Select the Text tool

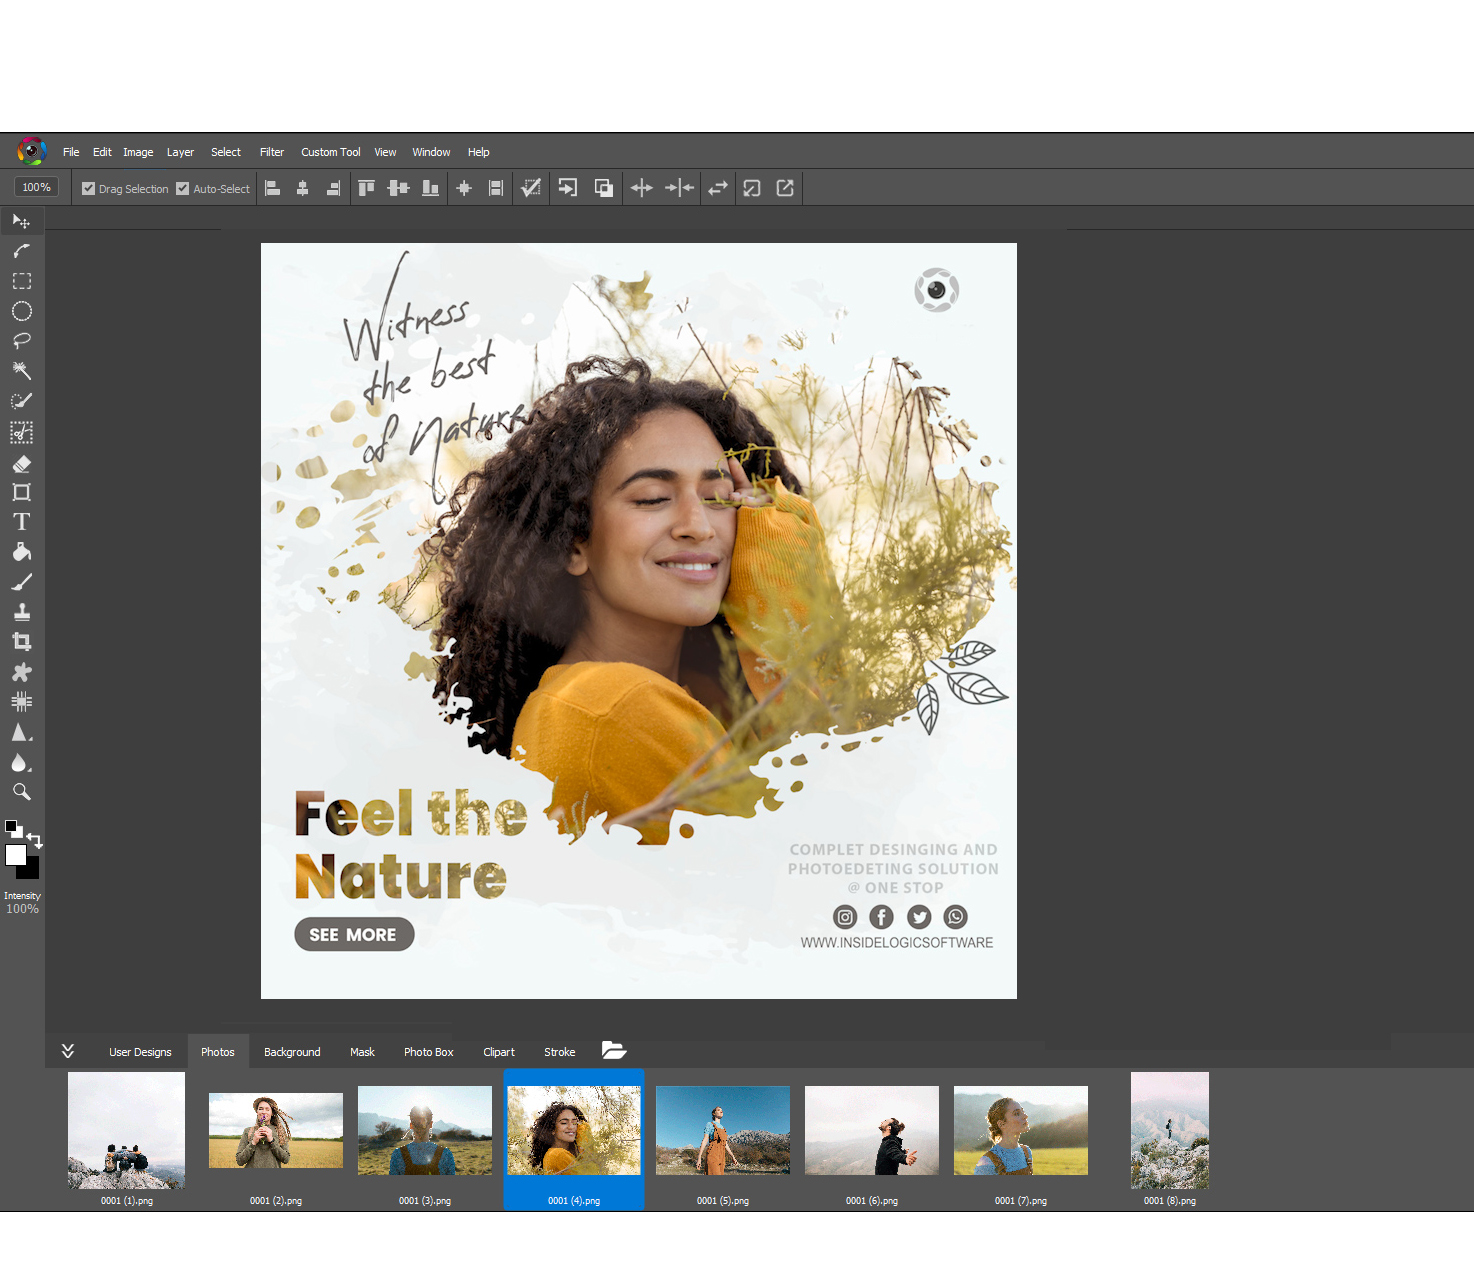coord(21,522)
